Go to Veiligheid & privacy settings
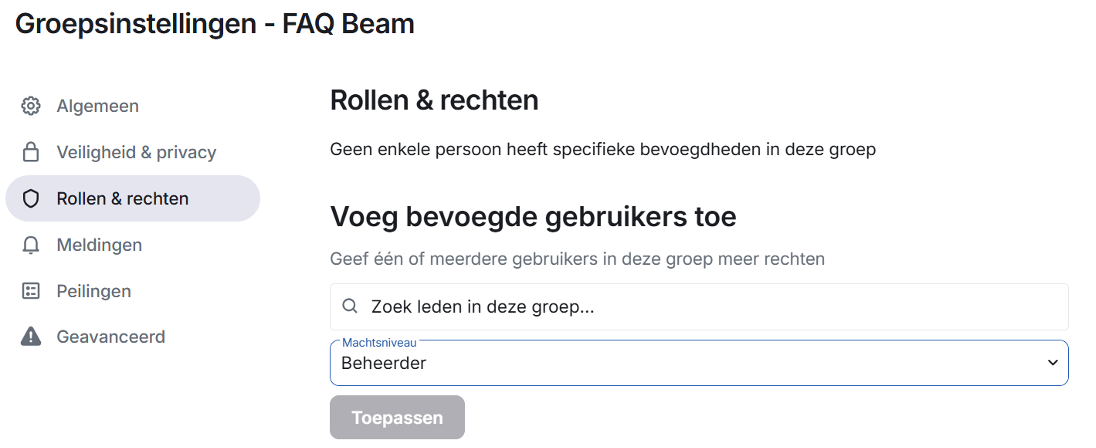The image size is (1096, 448). (136, 152)
